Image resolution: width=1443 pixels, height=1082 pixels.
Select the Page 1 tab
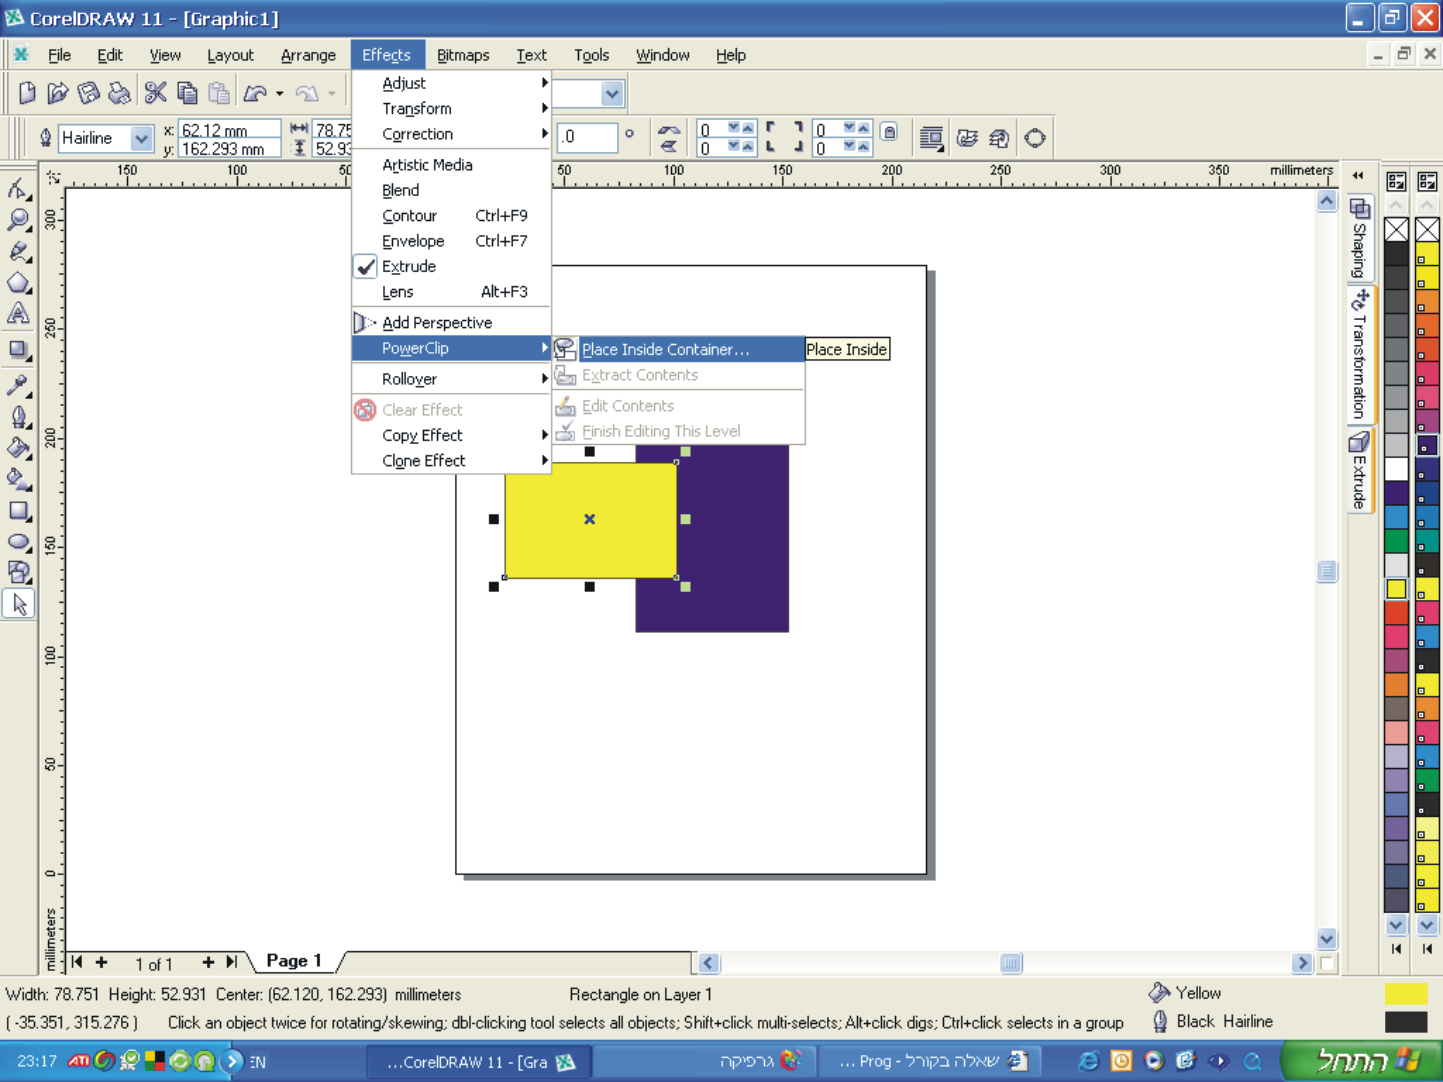pyautogui.click(x=294, y=961)
